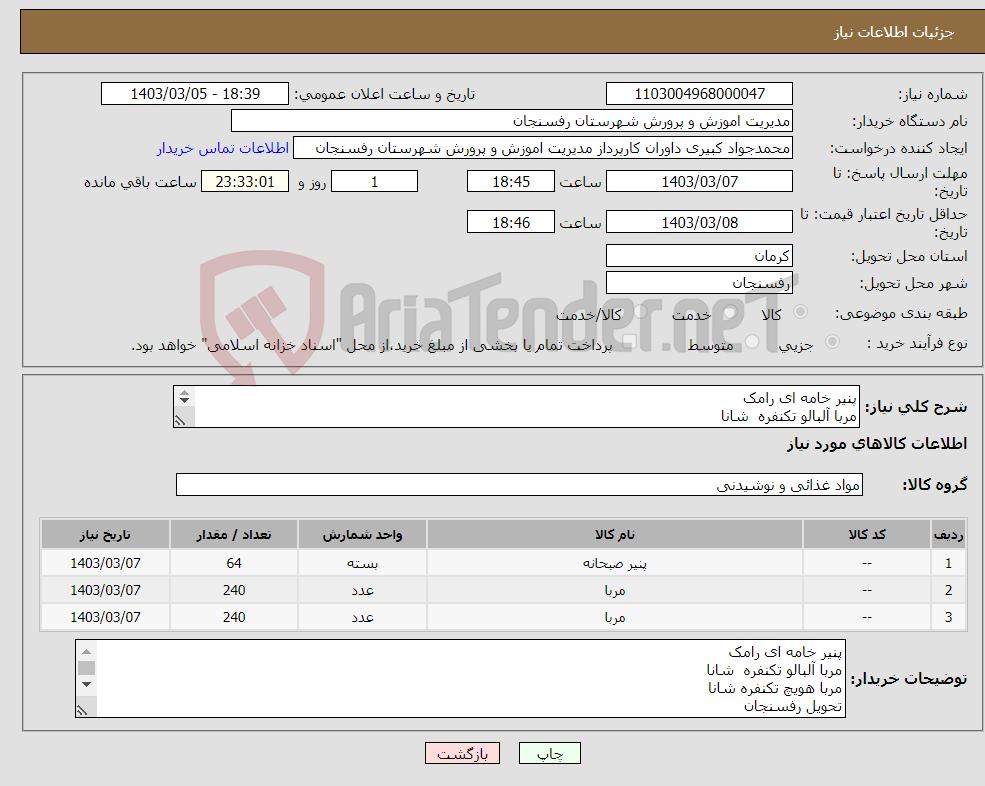Click the remaining days field showing 1

(374, 182)
